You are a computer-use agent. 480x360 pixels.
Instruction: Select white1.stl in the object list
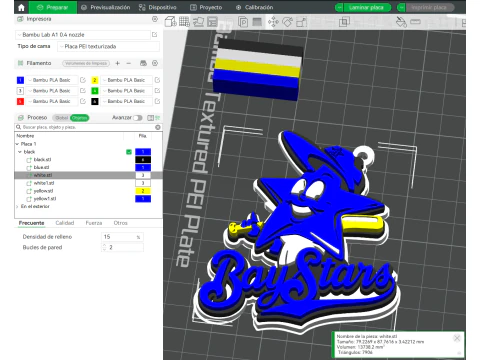coord(44,183)
